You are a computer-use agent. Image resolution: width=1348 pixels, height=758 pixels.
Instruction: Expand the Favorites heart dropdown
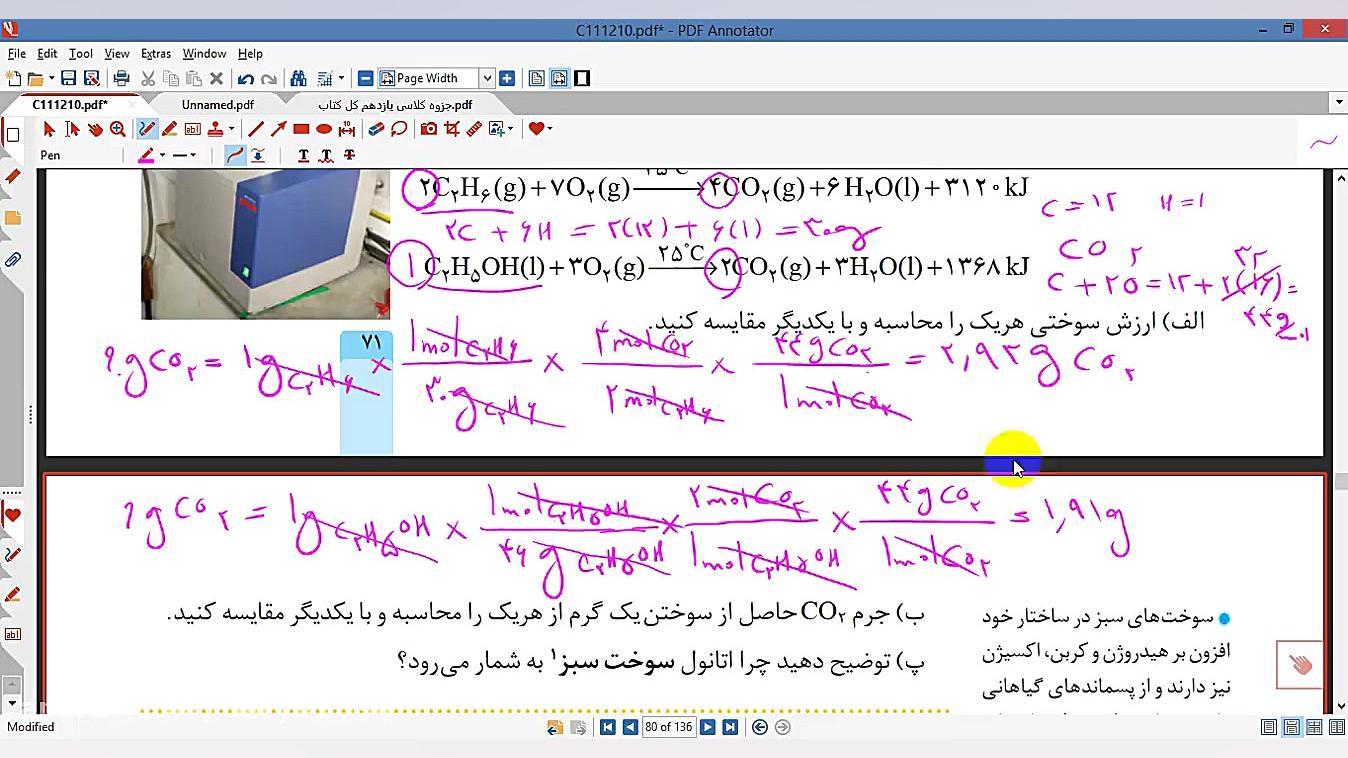[549, 129]
